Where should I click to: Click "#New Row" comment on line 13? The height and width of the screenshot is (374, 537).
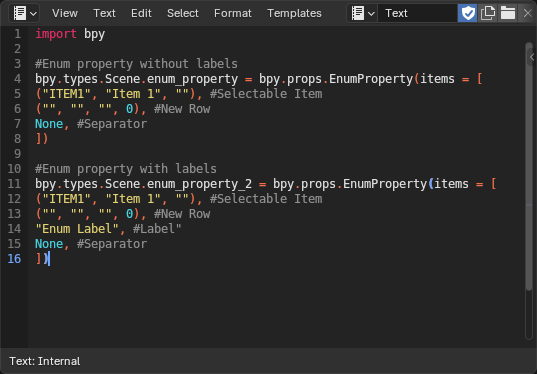pos(182,214)
